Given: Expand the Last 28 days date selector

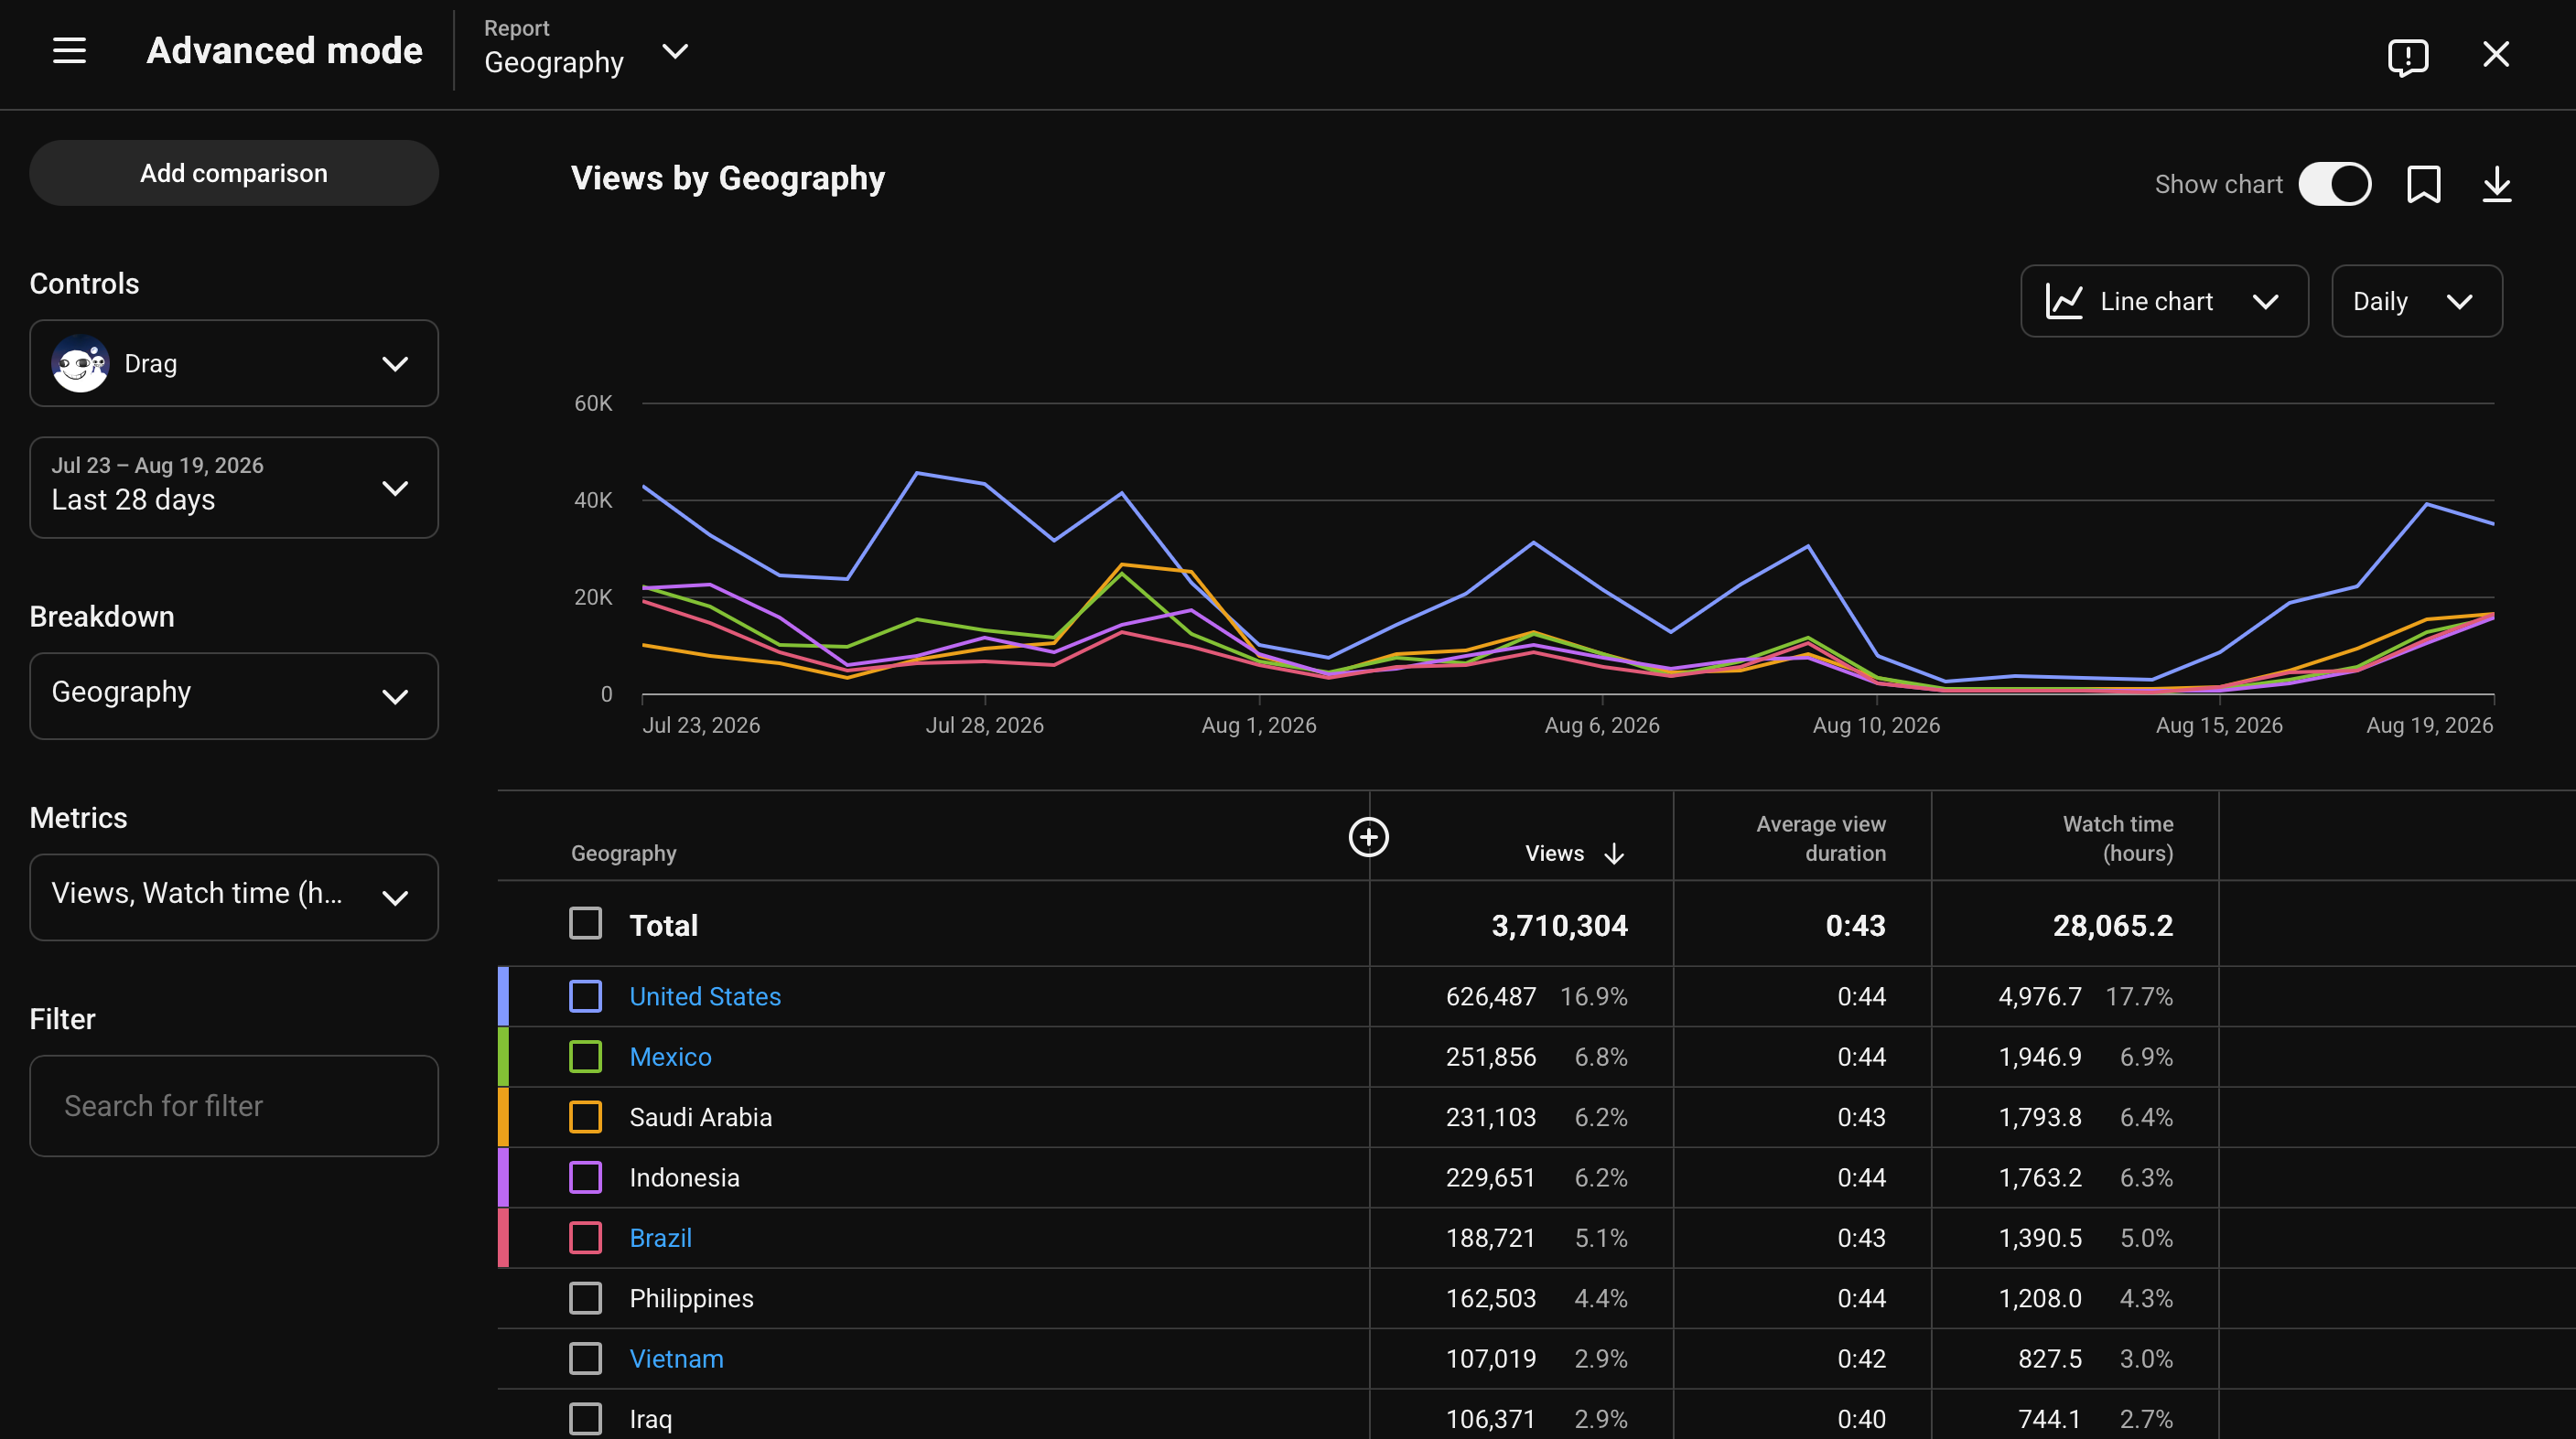Looking at the screenshot, I should pos(234,488).
